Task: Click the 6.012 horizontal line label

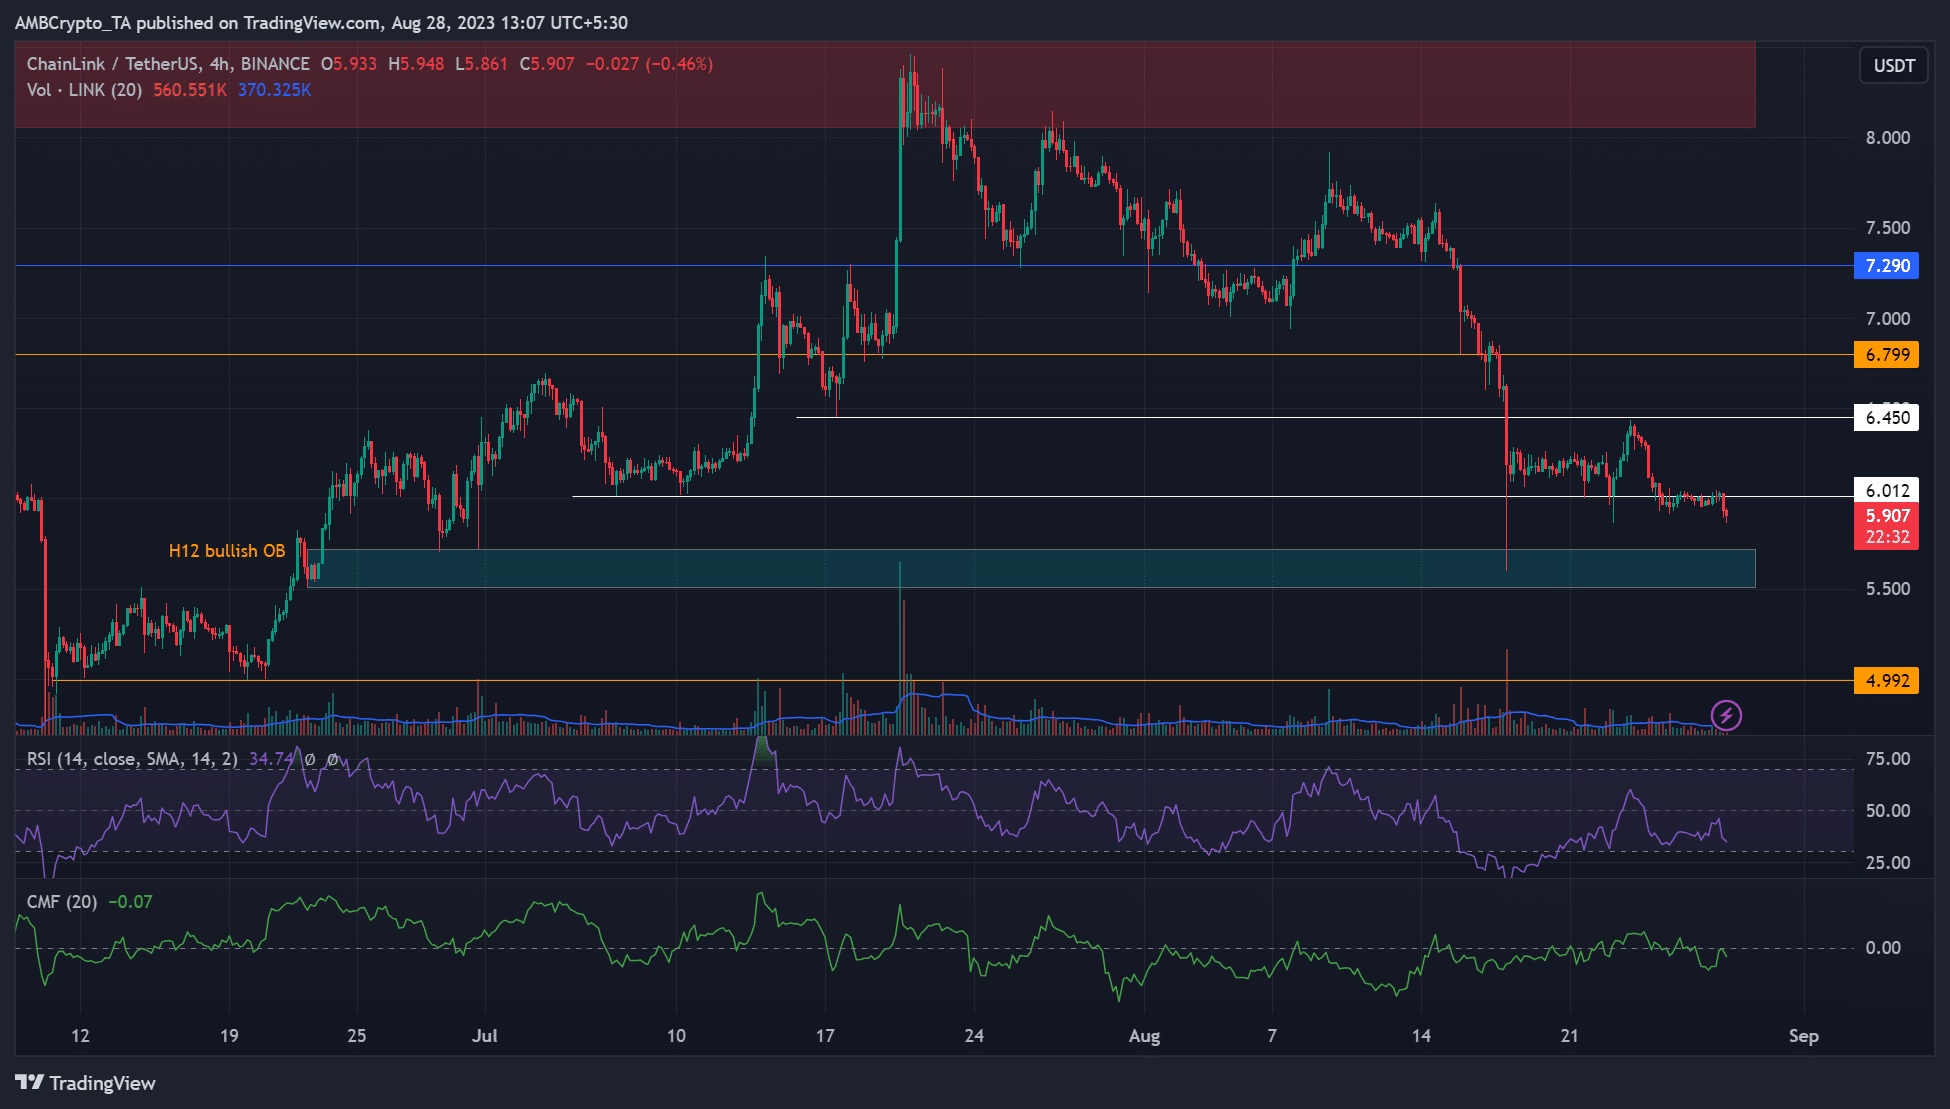Action: 1886,490
